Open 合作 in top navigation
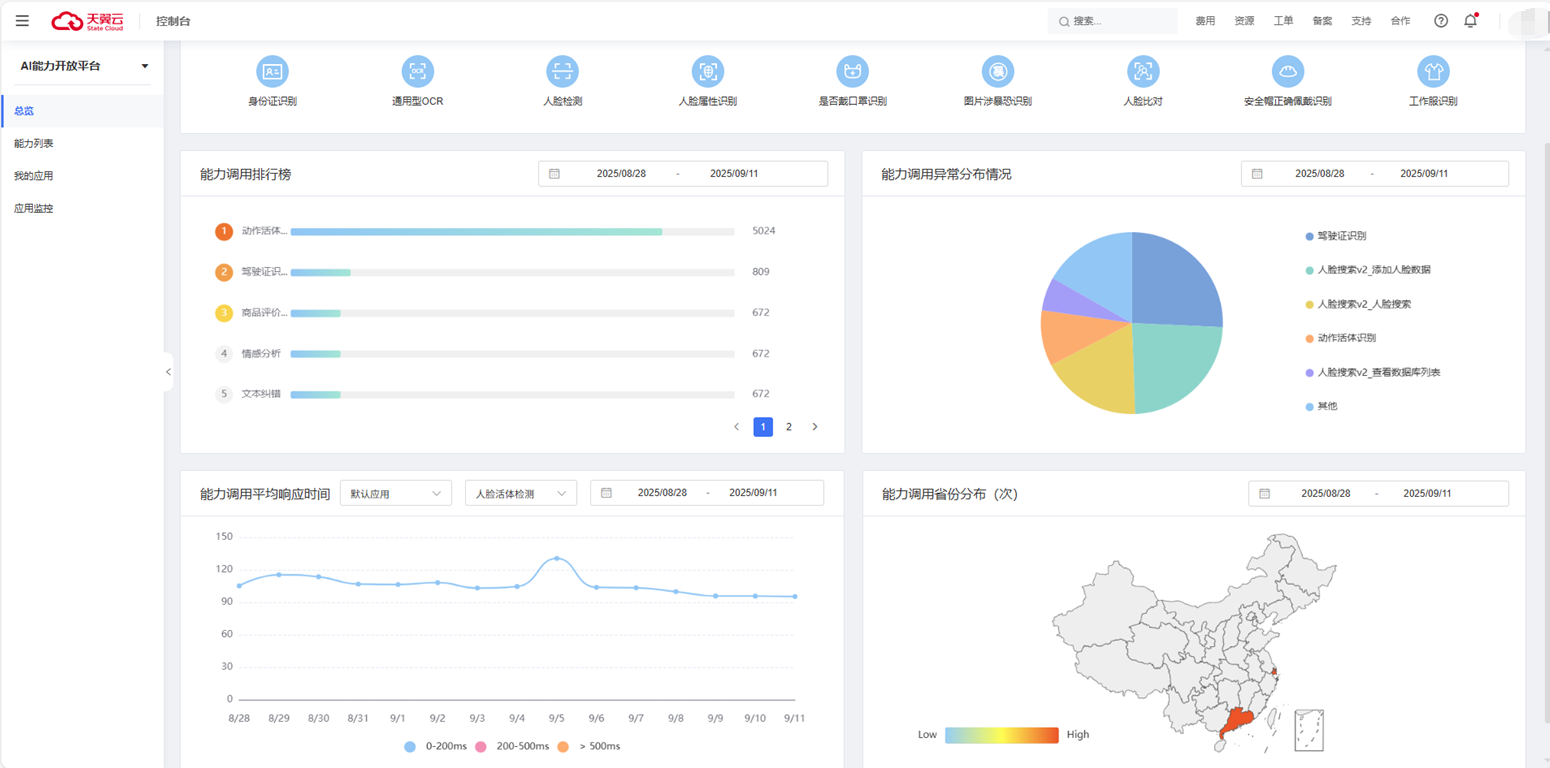Screen dimensions: 1550x768 click(x=1400, y=21)
